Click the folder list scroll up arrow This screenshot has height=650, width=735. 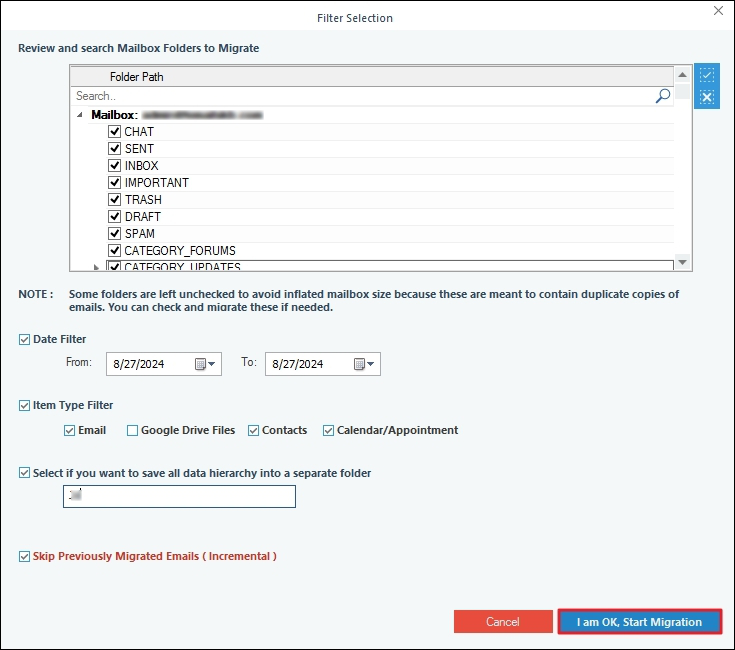[682, 75]
